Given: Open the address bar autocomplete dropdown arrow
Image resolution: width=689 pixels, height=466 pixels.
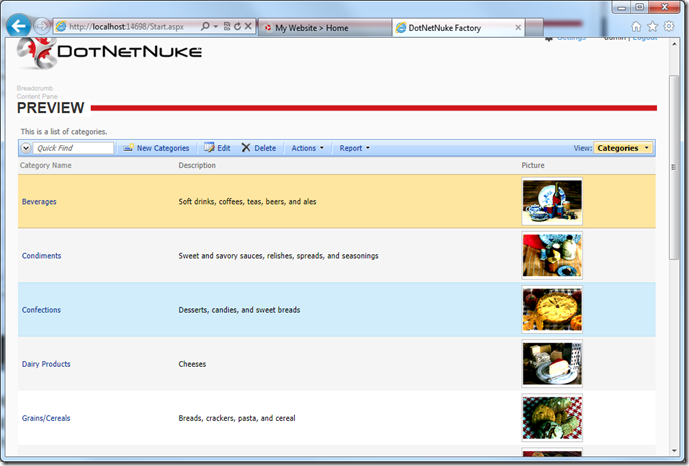Looking at the screenshot, I should (216, 26).
